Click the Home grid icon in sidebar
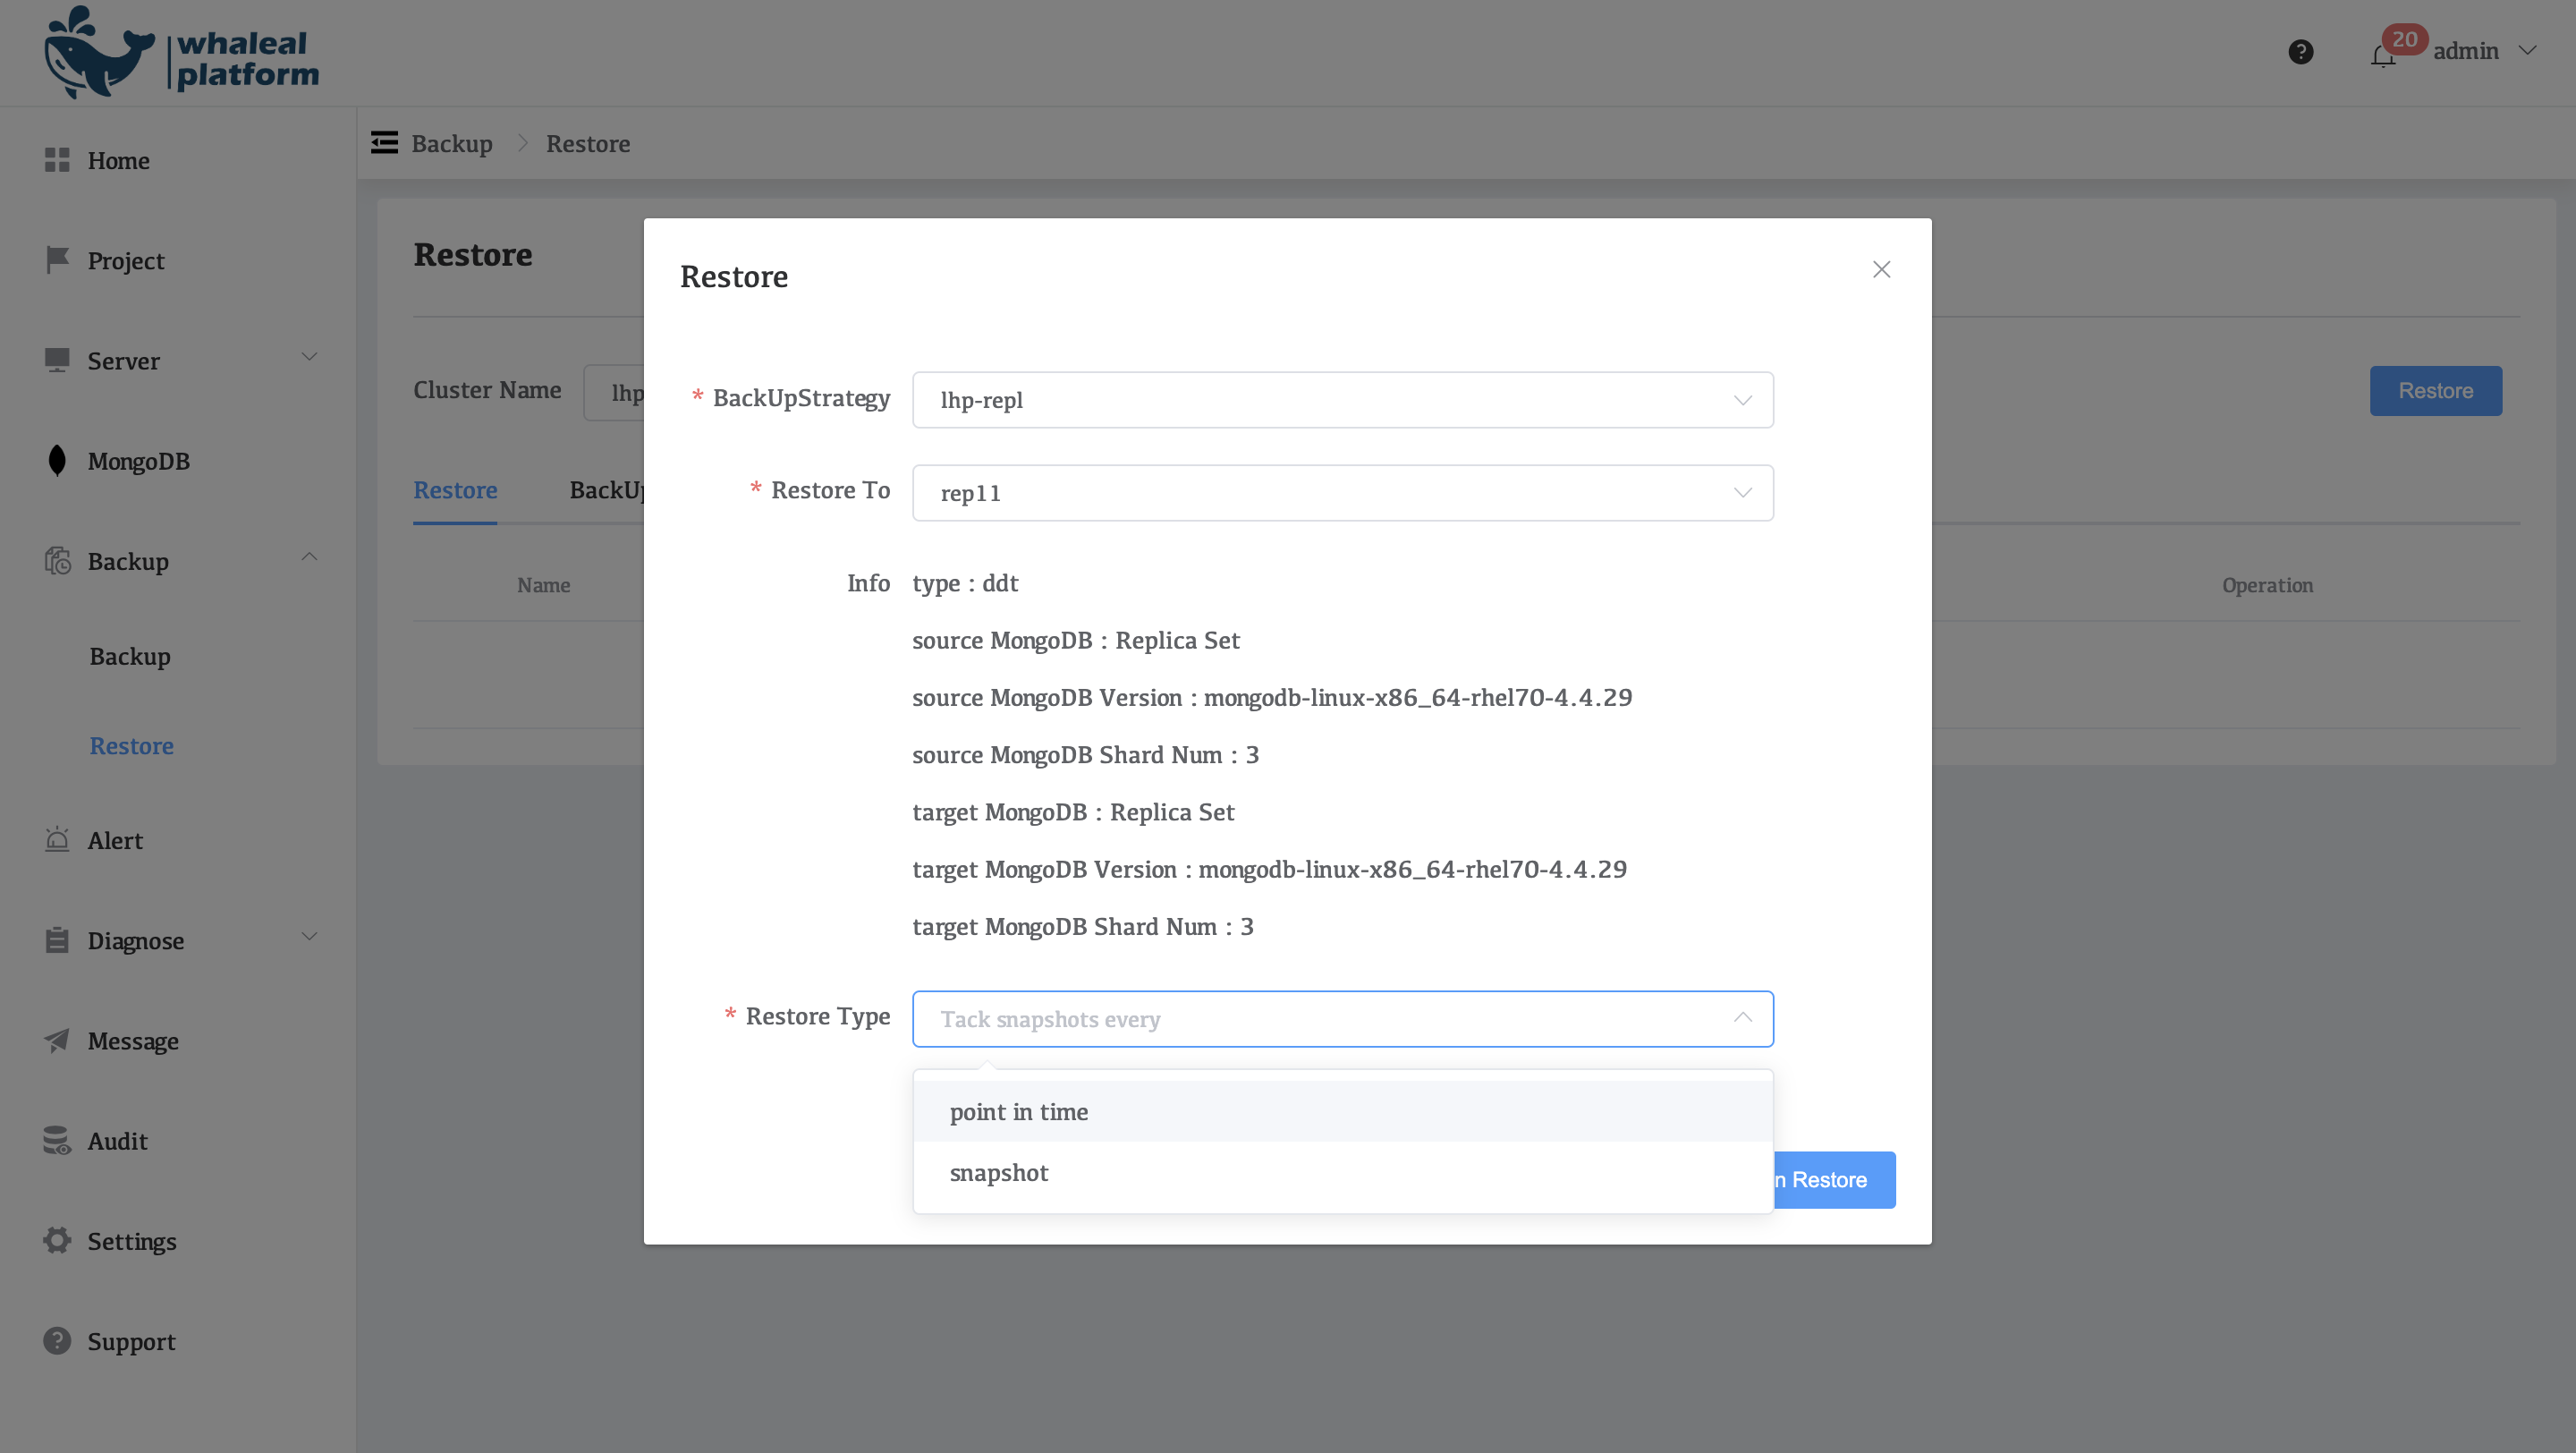2576x1453 pixels. [x=57, y=160]
